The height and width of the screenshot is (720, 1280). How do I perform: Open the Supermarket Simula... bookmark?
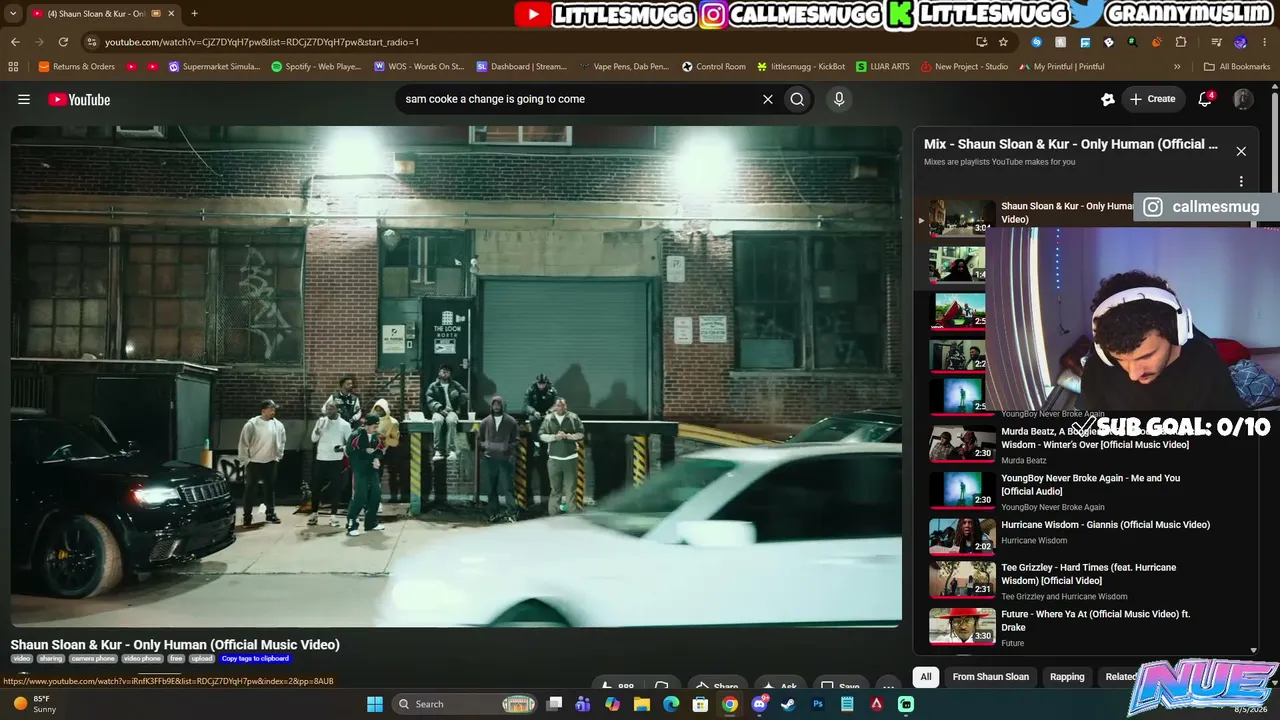click(x=214, y=67)
